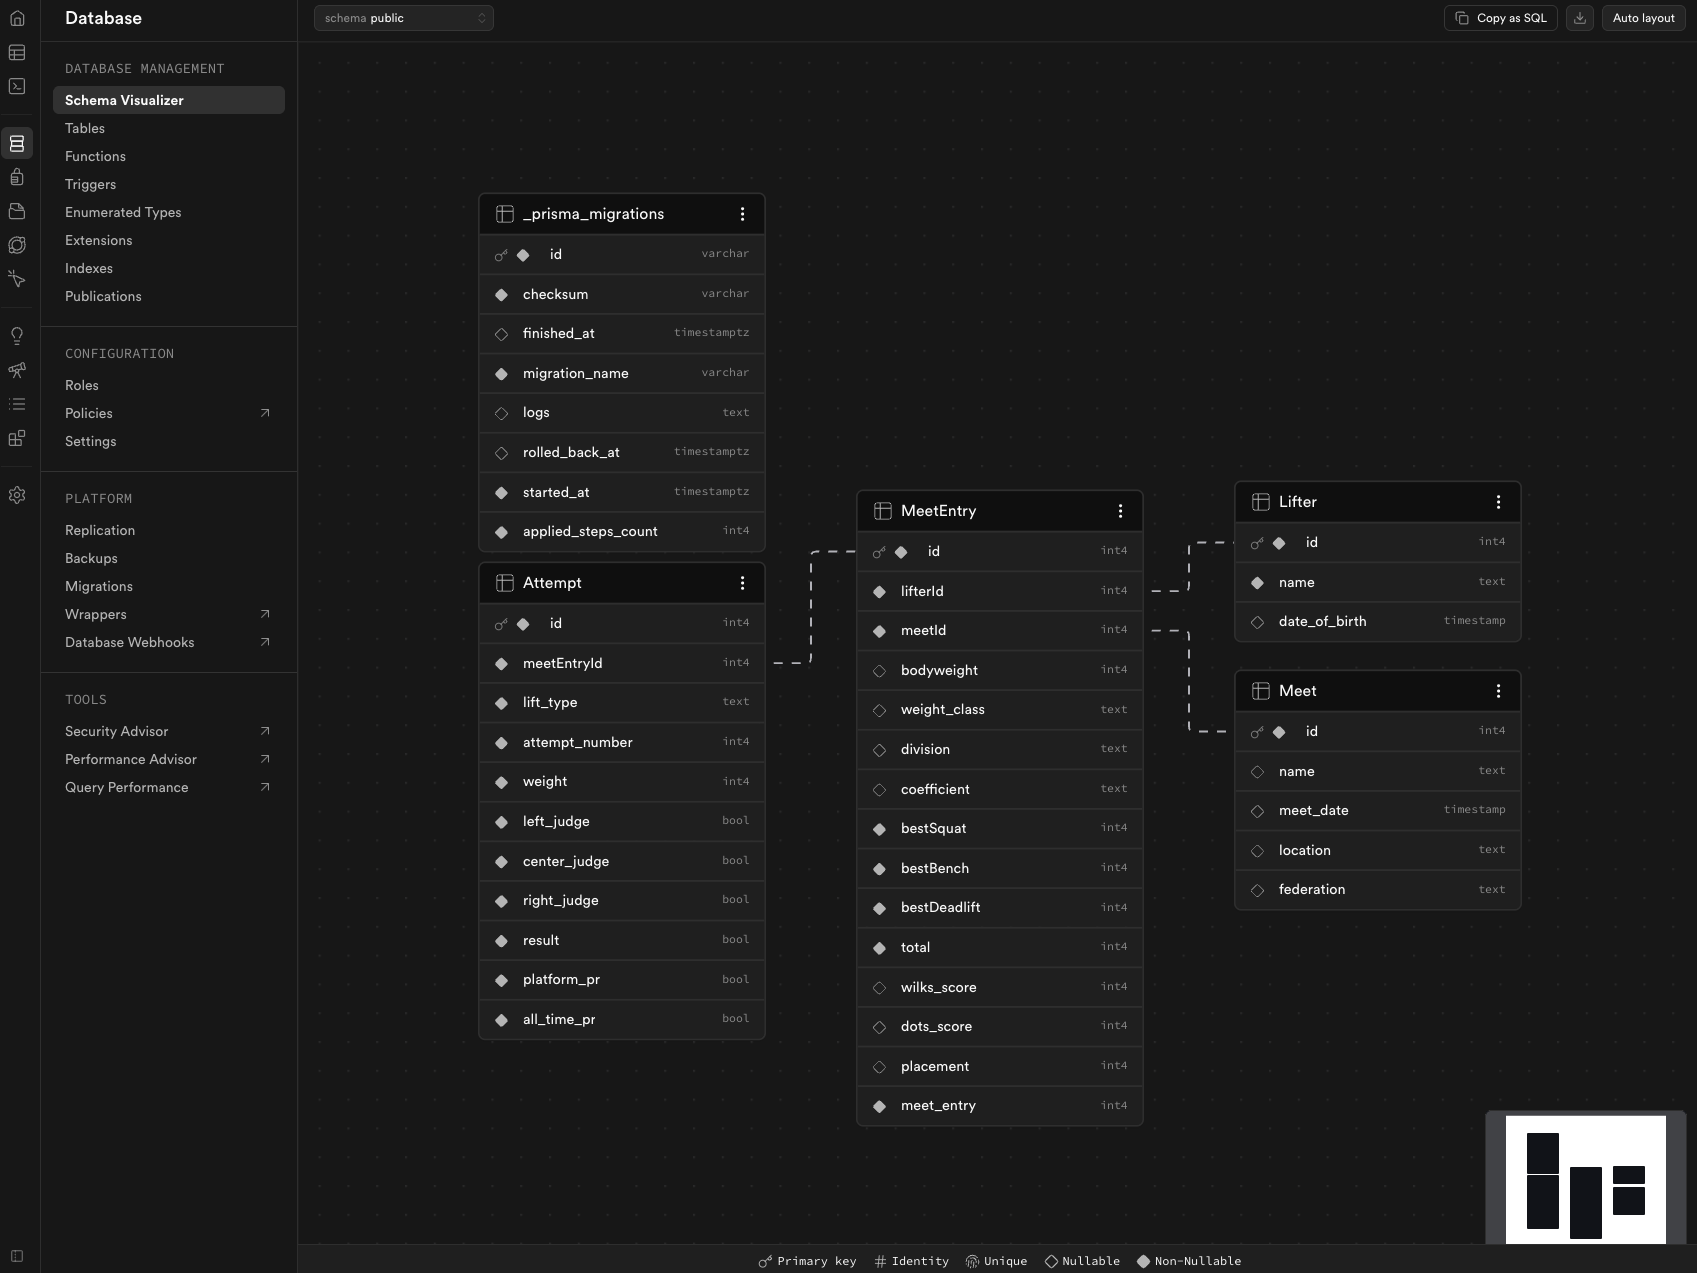Open the SQL Editor from the sidebar
The height and width of the screenshot is (1273, 1697).
click(17, 87)
